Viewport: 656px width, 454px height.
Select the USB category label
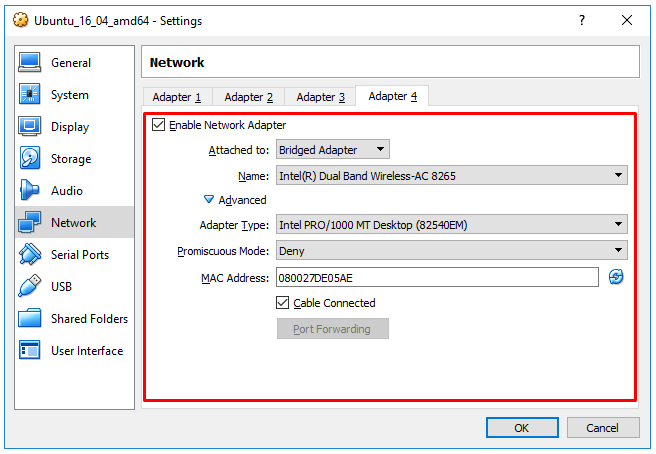pos(62,287)
